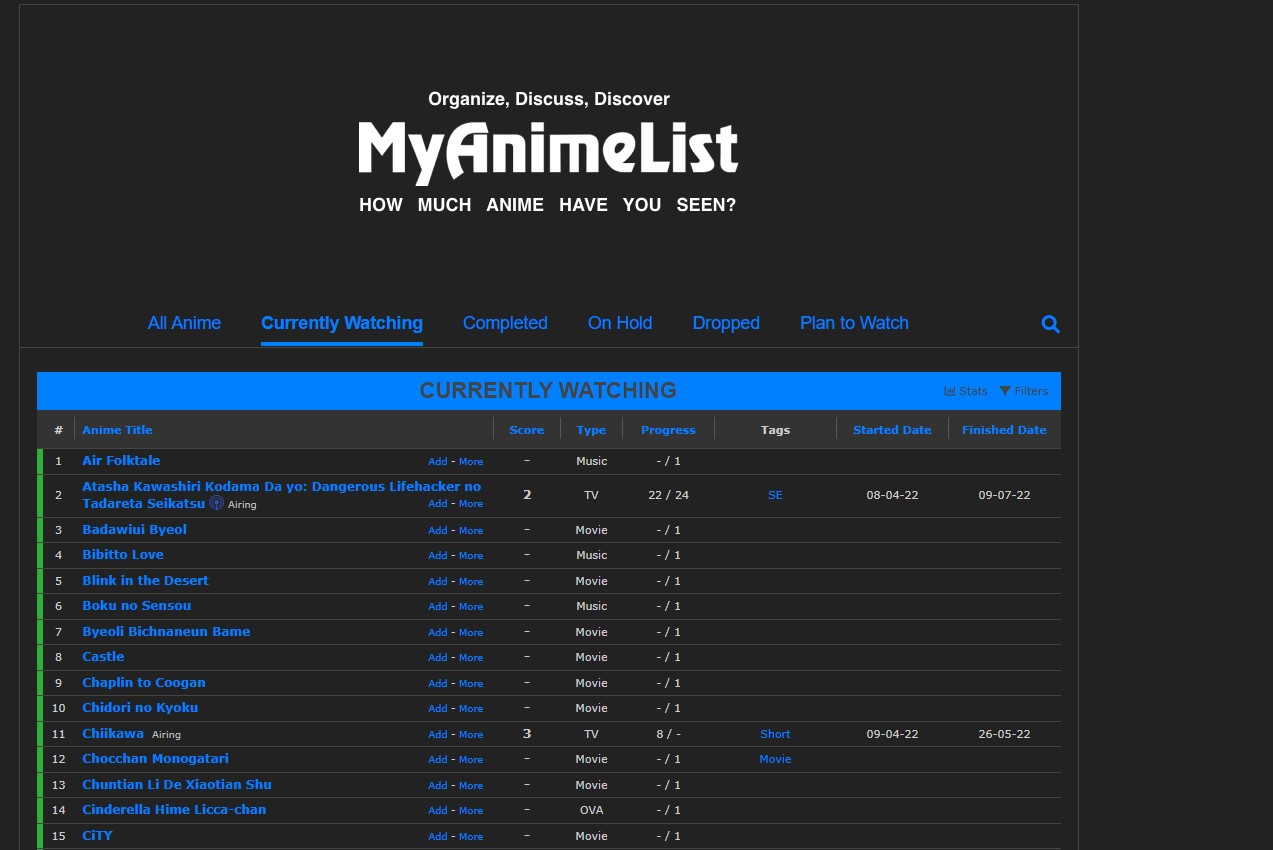Open the Castle anime title

(x=103, y=657)
